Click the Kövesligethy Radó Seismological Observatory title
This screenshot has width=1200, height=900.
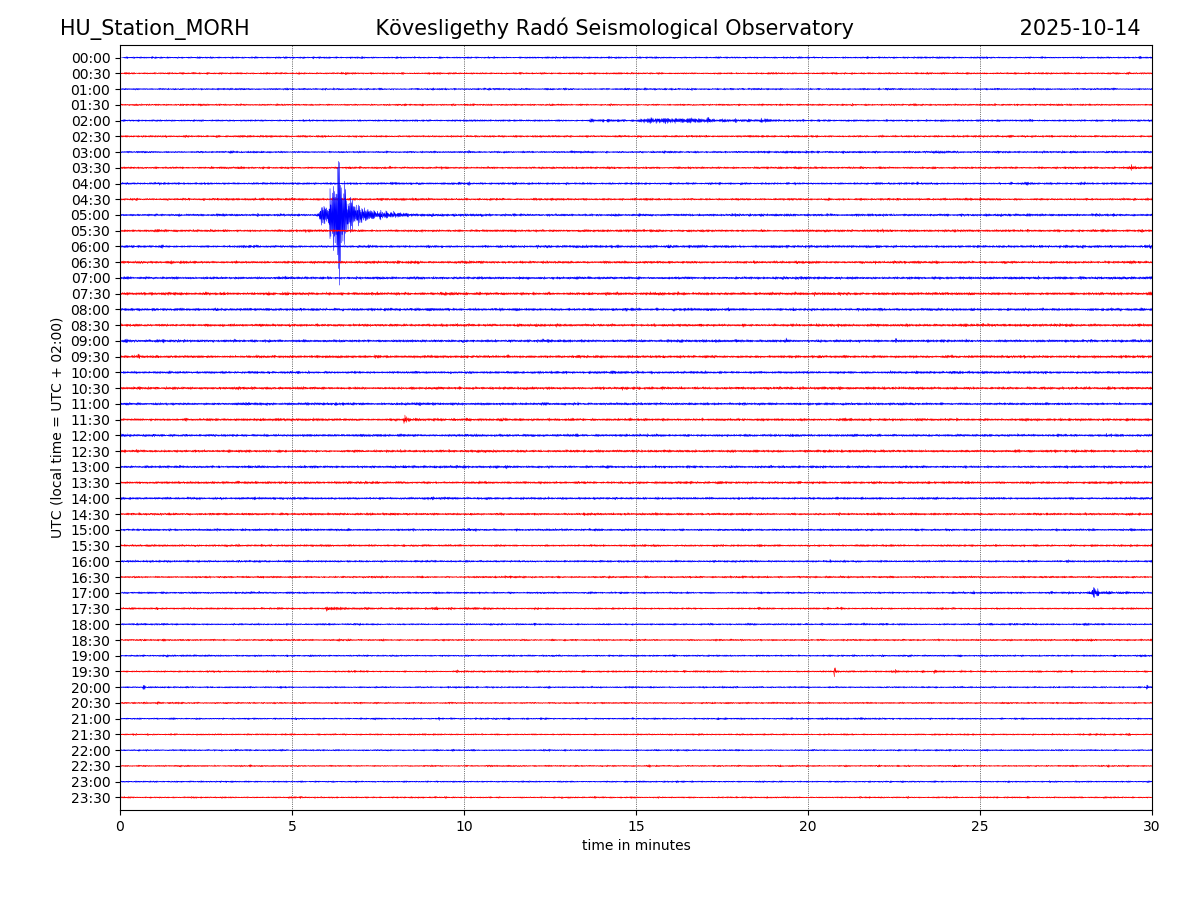614,28
